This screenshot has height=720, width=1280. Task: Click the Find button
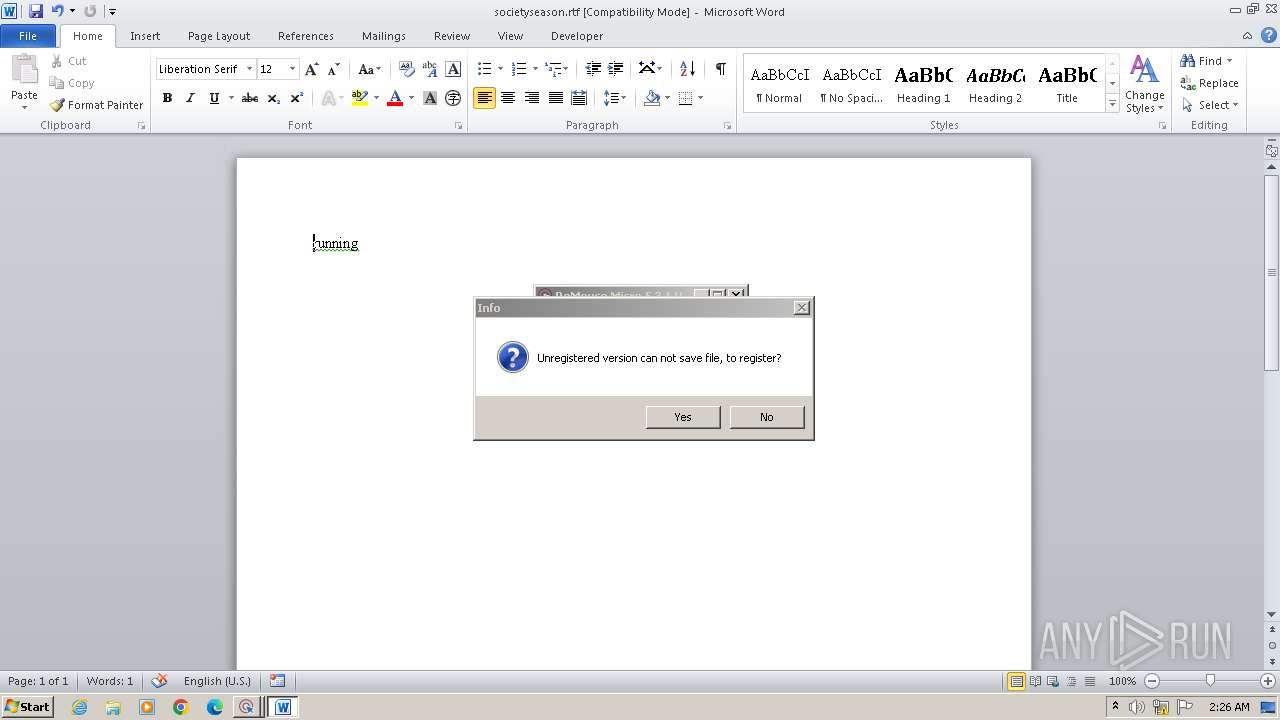[1205, 61]
